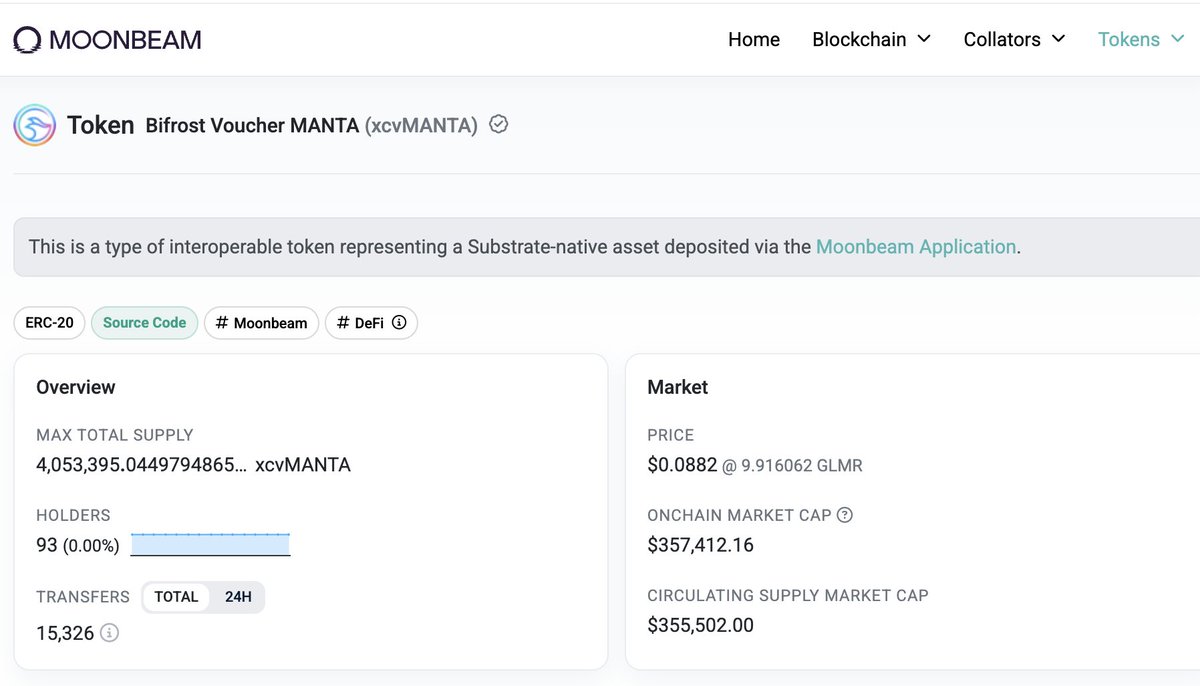Click the Overview card heading
This screenshot has width=1200, height=686.
(76, 387)
